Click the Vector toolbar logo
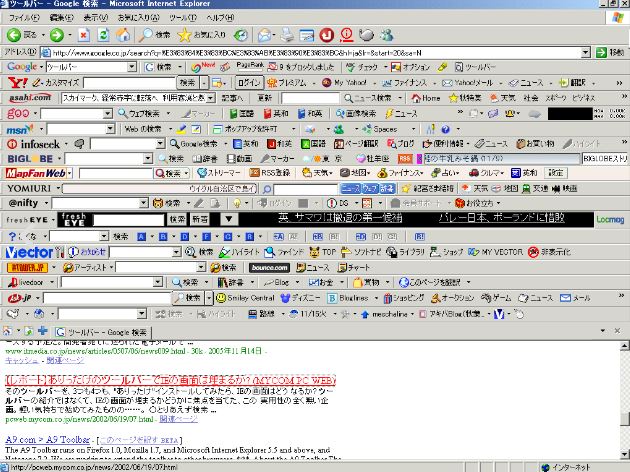The height and width of the screenshot is (472, 630). pyautogui.click(x=29, y=252)
